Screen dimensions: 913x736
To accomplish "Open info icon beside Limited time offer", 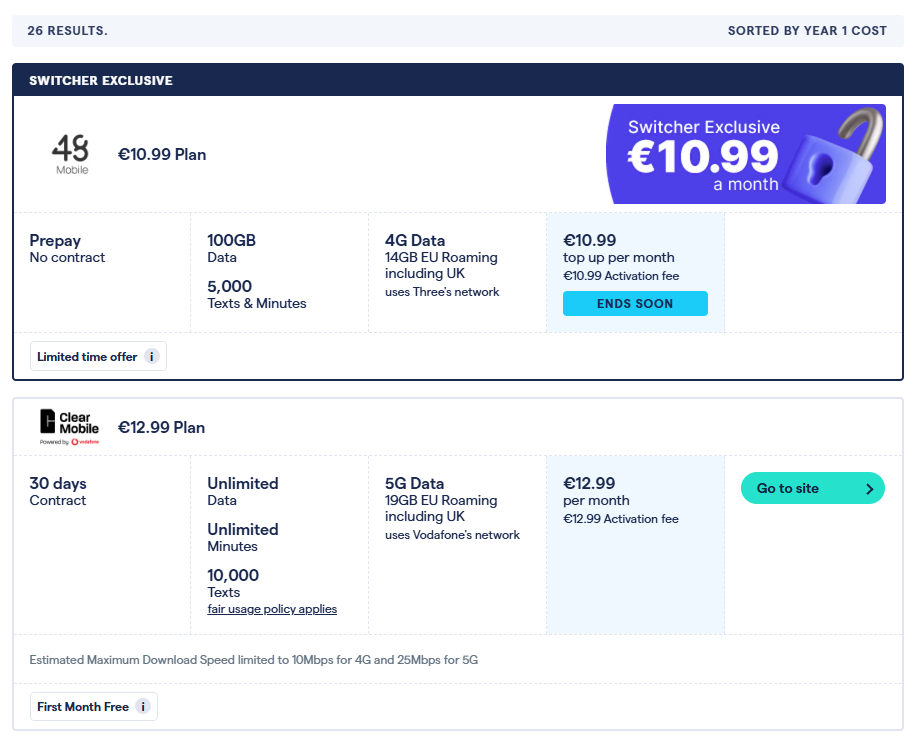I will [x=151, y=357].
